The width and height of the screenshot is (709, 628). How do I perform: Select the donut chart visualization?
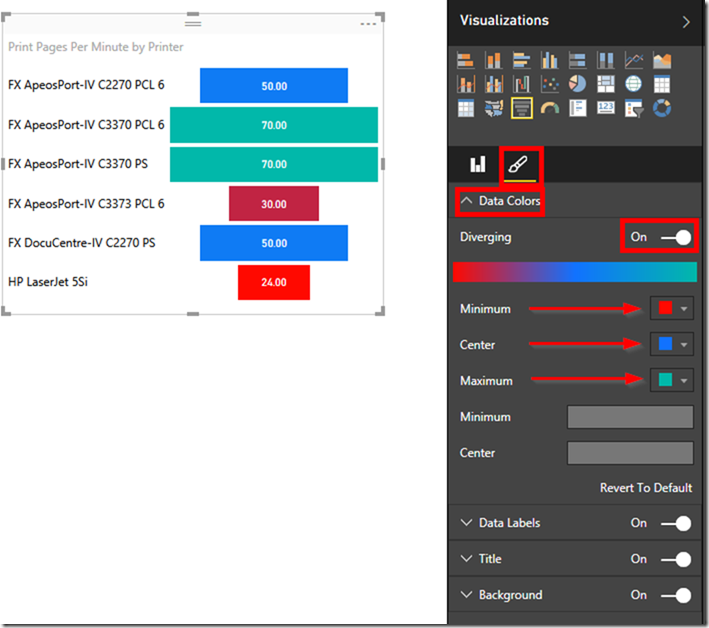[662, 109]
